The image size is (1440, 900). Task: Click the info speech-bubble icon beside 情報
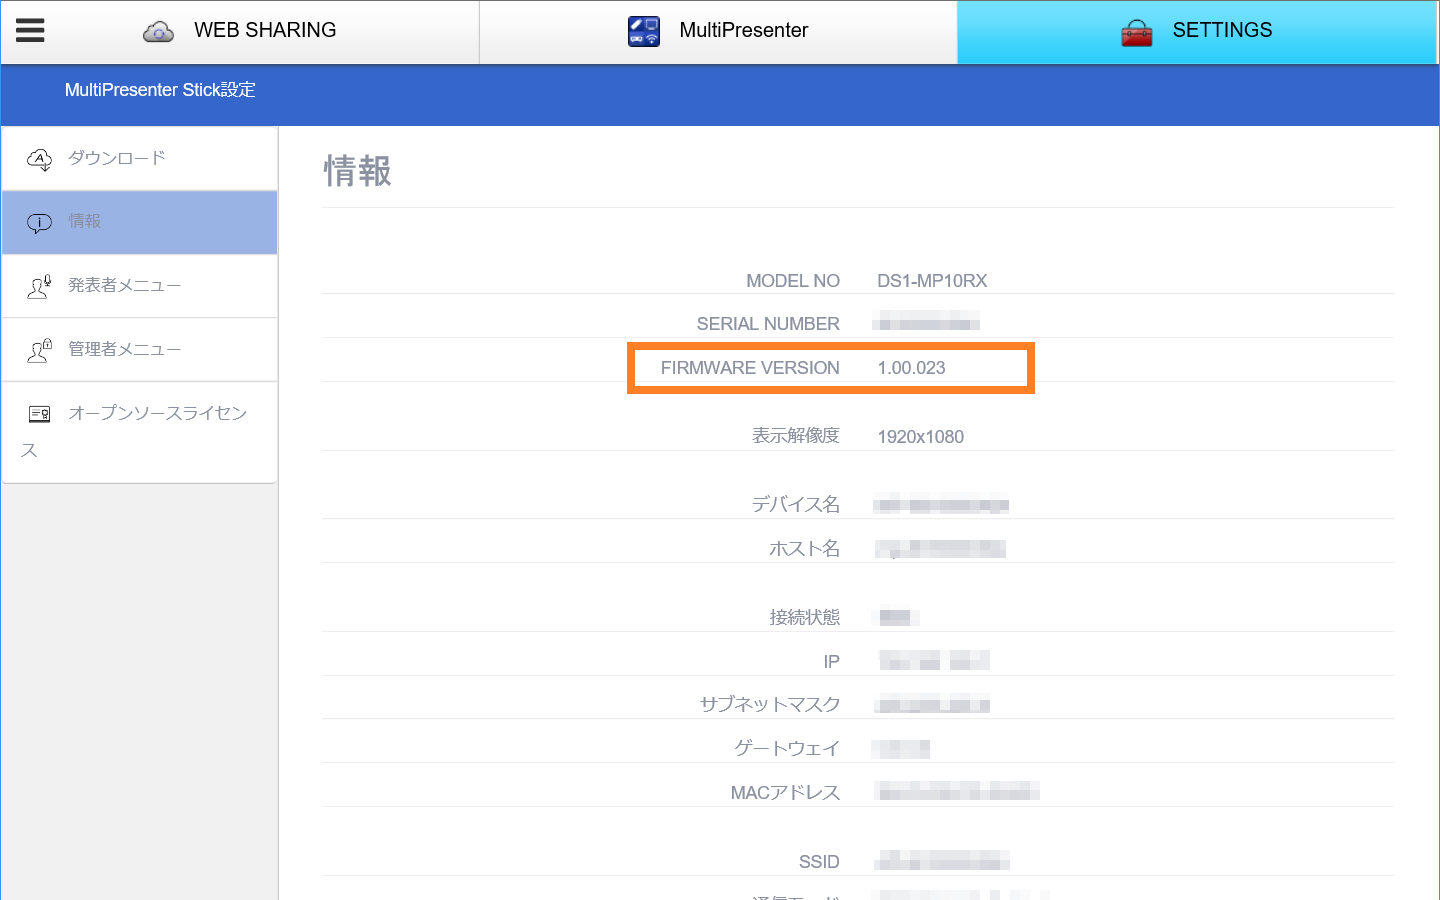(38, 223)
